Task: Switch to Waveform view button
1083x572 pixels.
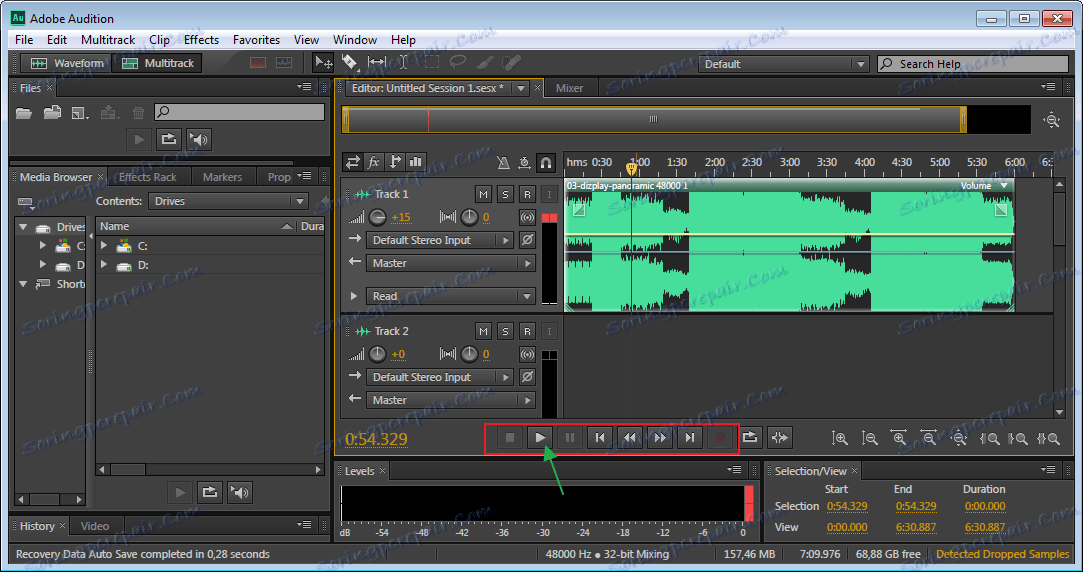Action: (68, 63)
